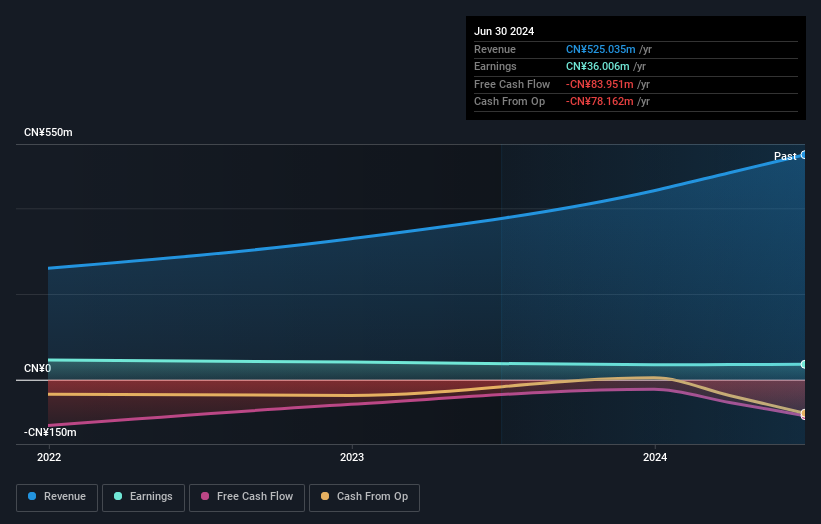This screenshot has height=524, width=821.
Task: Click the CN¥36.006m earnings value
Action: [x=597, y=66]
